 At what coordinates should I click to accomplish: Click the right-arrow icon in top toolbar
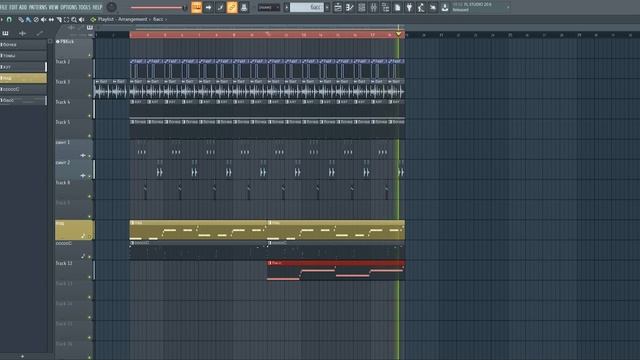pos(208,7)
